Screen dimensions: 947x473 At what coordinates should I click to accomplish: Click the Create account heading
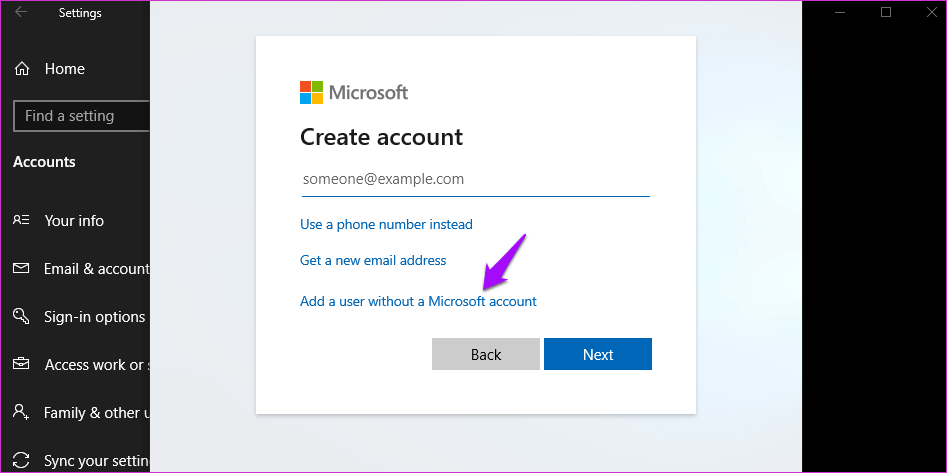tap(381, 137)
